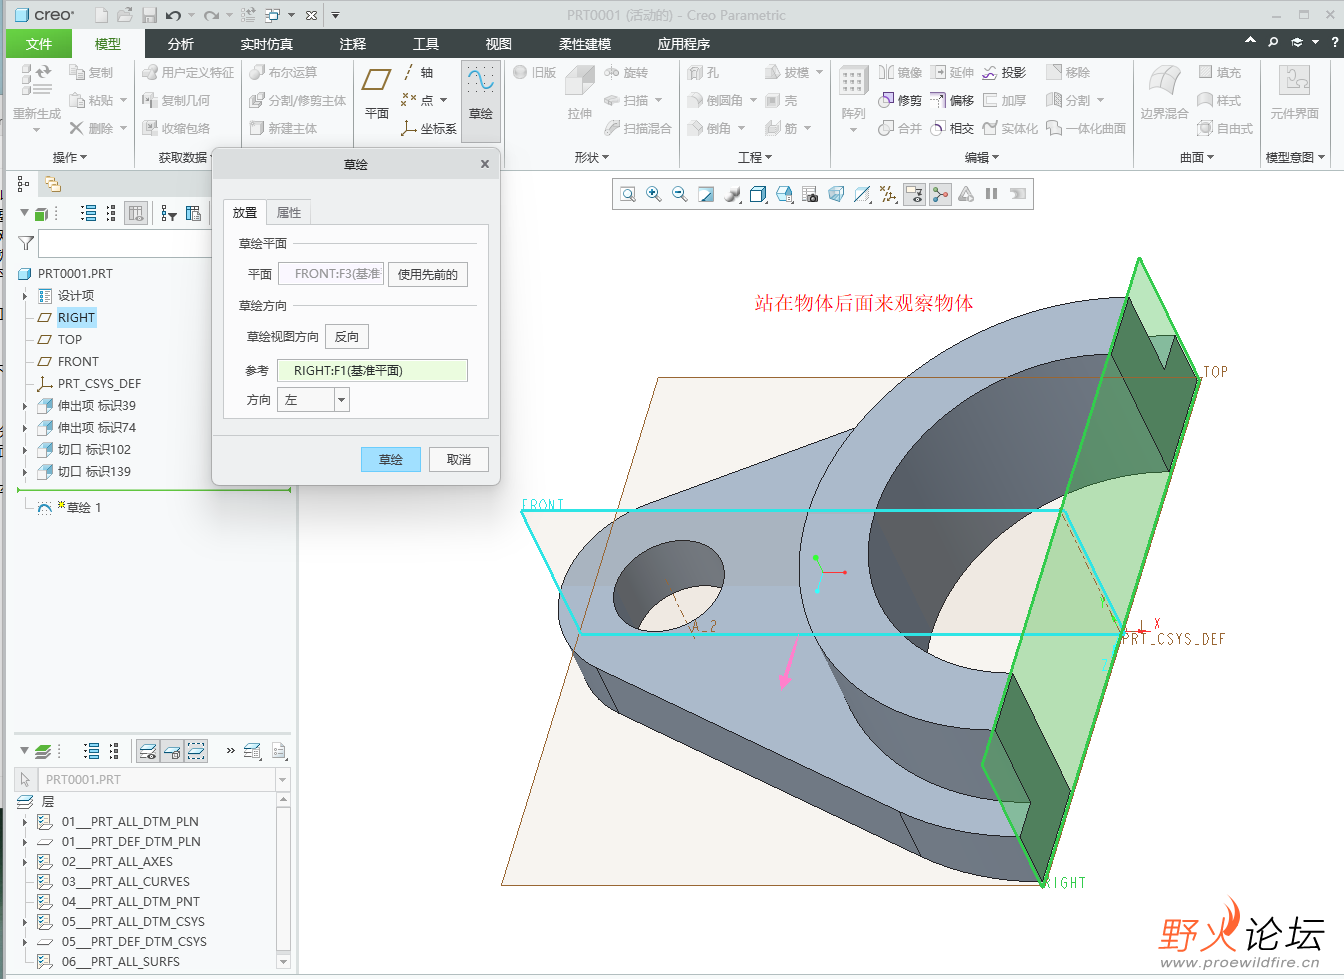Click the Zoom In magnifier icon
1344x979 pixels.
click(x=654, y=194)
